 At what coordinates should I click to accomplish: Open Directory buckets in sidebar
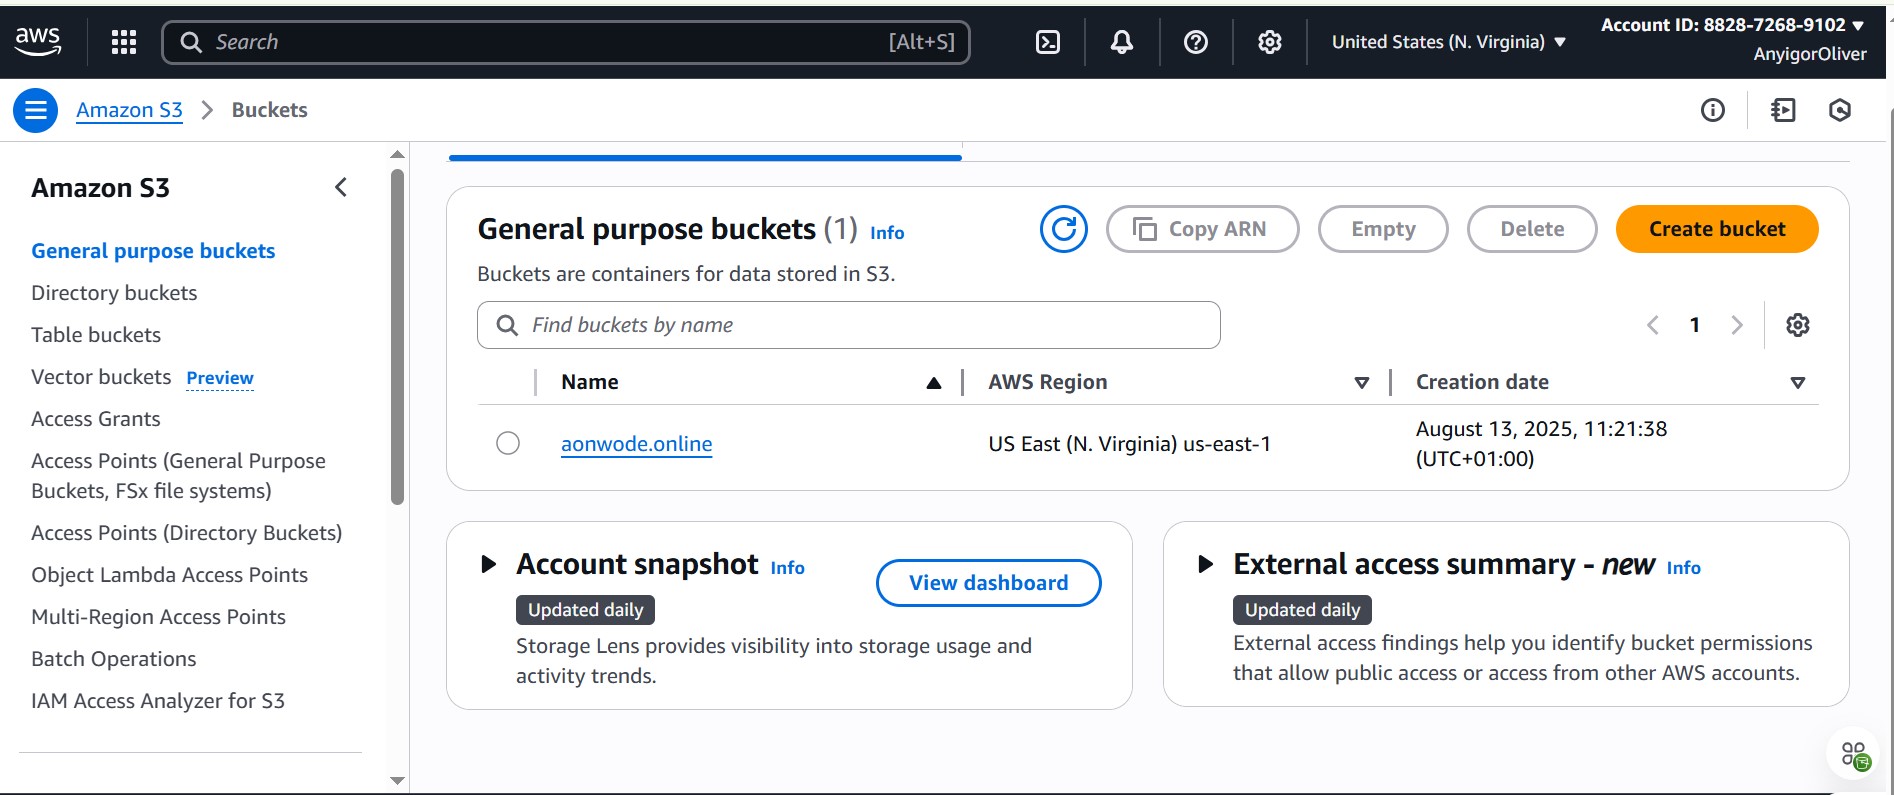pos(114,293)
